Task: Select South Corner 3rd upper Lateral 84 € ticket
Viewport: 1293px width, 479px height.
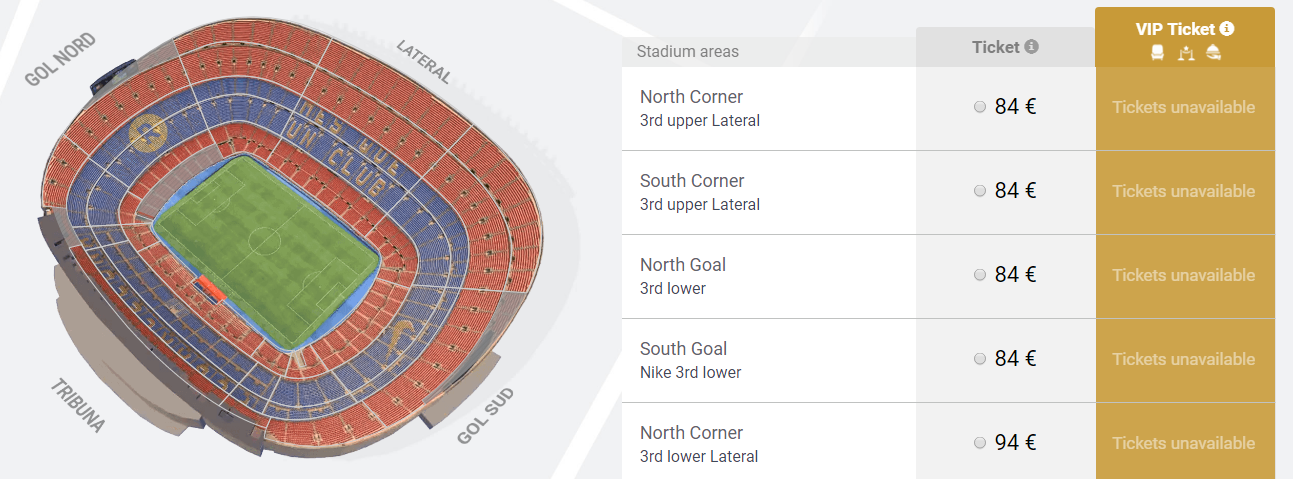Action: [980, 191]
